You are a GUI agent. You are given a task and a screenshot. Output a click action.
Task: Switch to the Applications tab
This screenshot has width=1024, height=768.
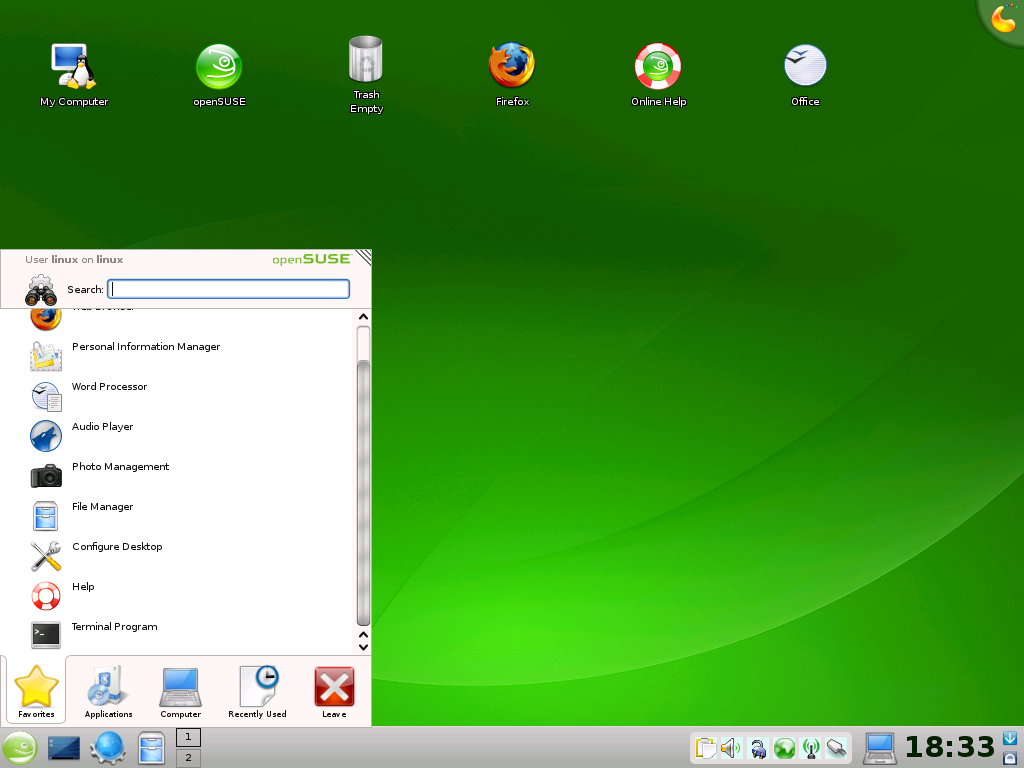tap(108, 691)
